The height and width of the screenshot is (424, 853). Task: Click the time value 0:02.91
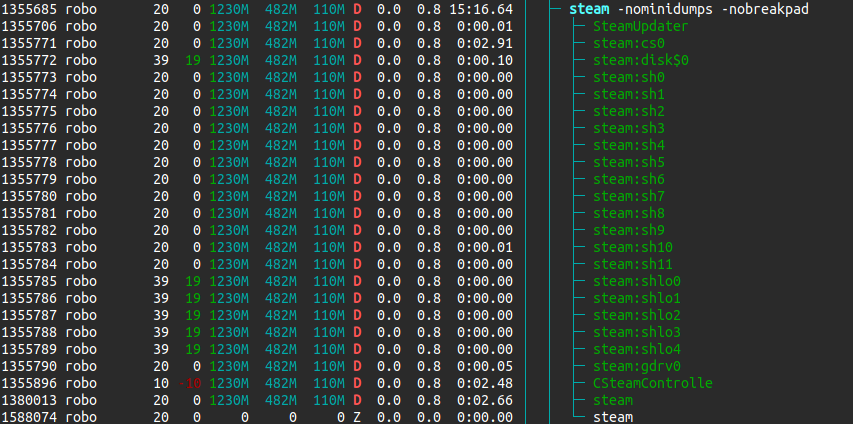pyautogui.click(x=485, y=43)
